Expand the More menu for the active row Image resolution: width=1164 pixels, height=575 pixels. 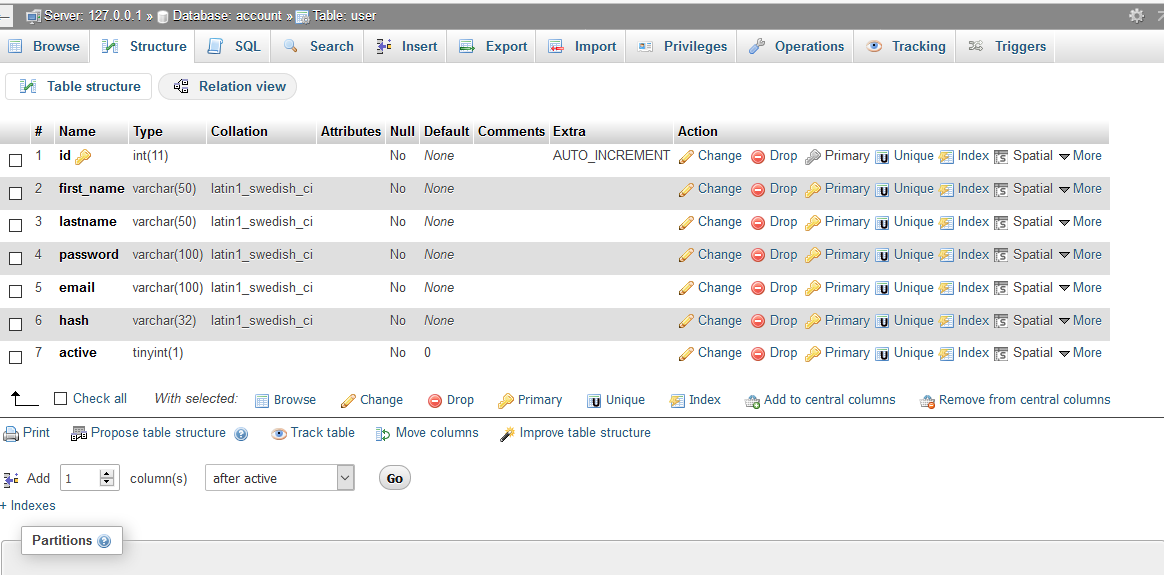point(1080,353)
